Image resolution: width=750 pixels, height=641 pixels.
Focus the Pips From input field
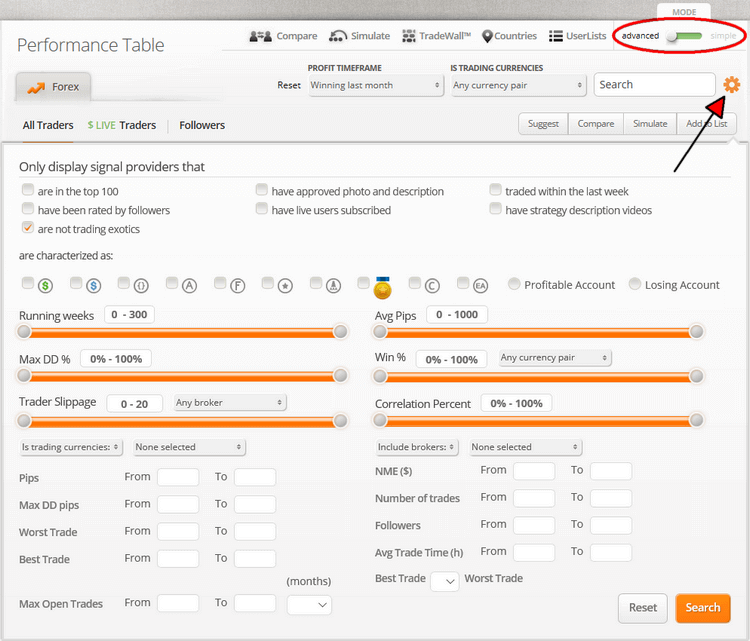coord(178,477)
